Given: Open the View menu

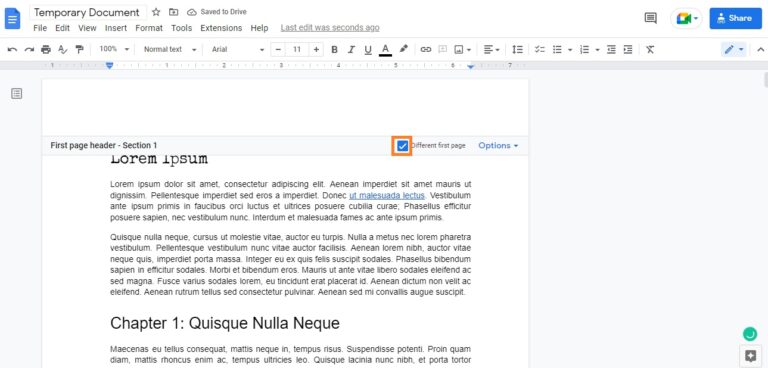Looking at the screenshot, I should pyautogui.click(x=87, y=28).
